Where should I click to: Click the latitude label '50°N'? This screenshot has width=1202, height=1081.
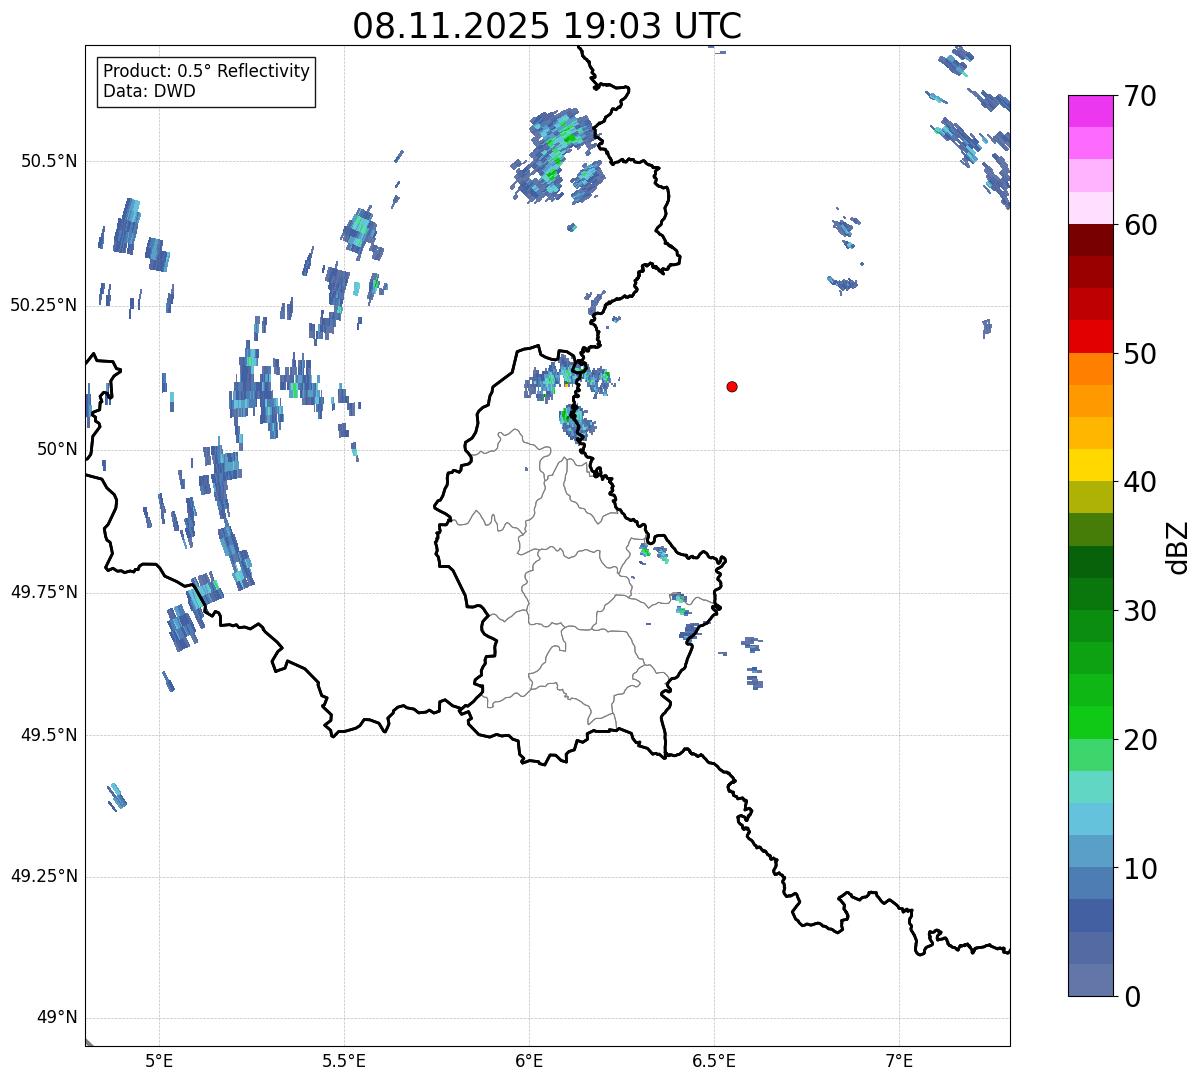coord(57,449)
